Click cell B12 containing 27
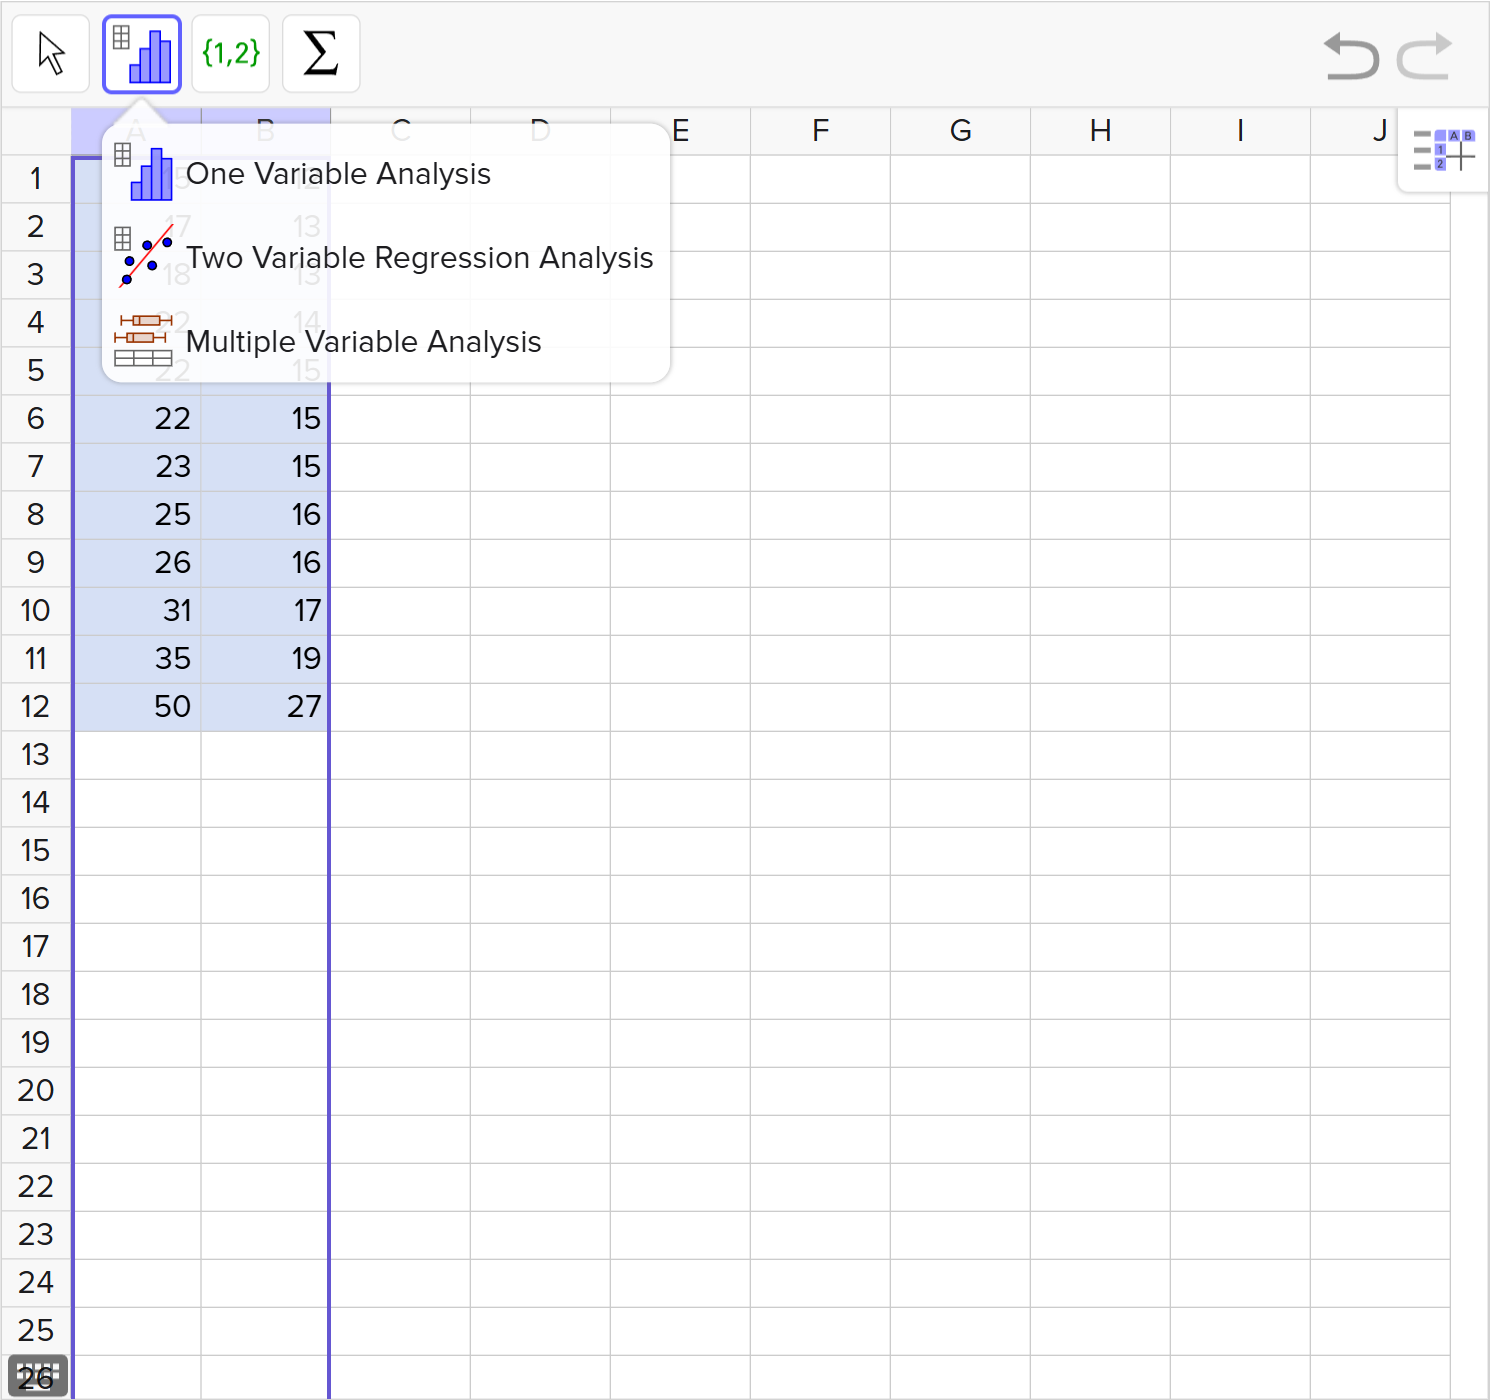 [266, 707]
